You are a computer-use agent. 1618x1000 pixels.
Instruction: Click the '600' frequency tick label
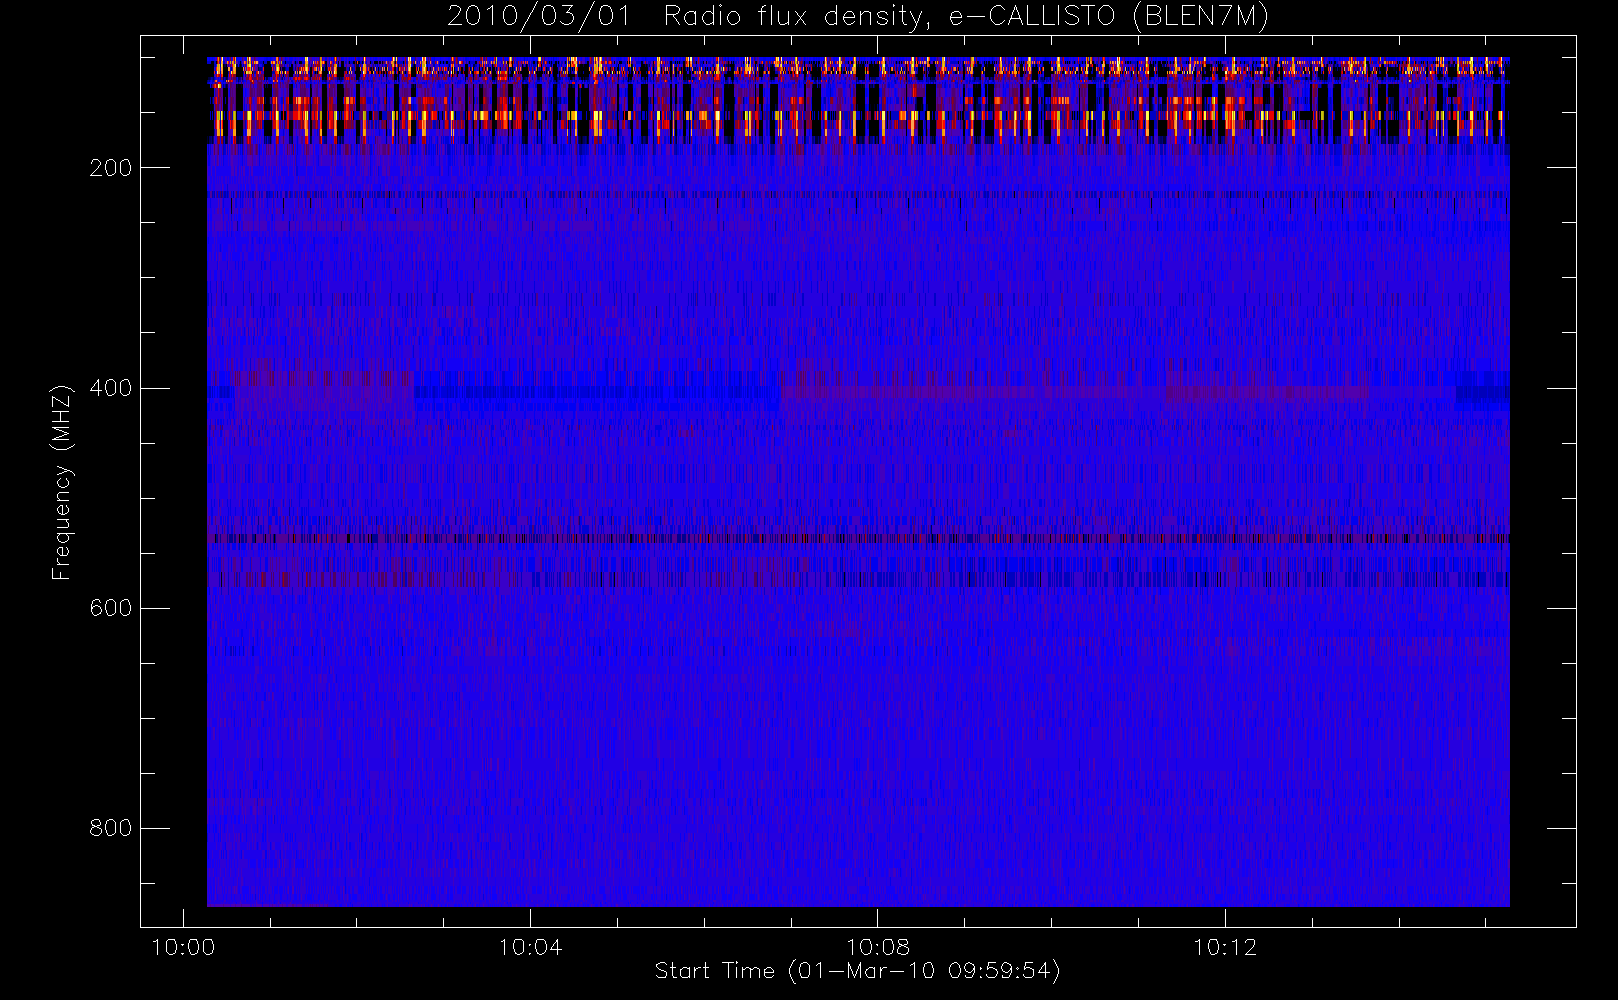[x=110, y=608]
